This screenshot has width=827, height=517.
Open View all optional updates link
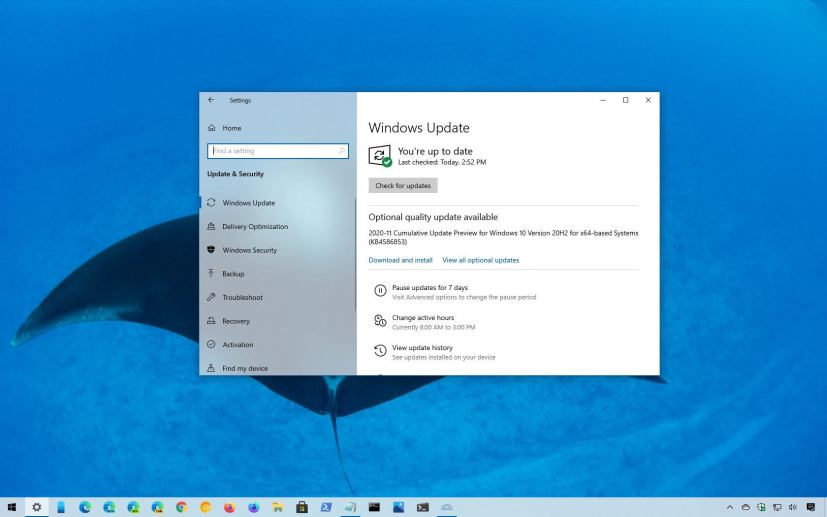[x=480, y=260]
